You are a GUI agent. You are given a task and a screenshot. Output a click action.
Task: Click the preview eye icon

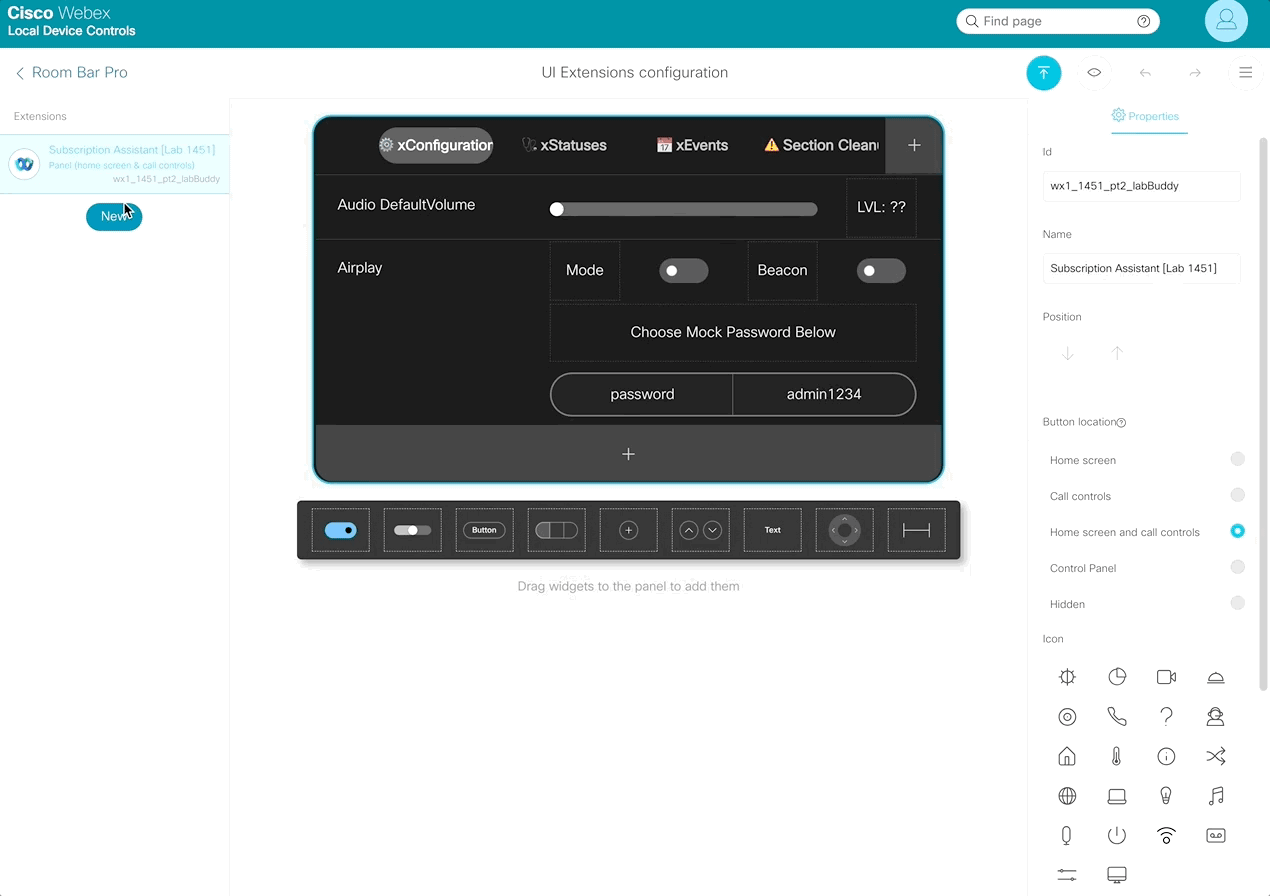(x=1094, y=73)
